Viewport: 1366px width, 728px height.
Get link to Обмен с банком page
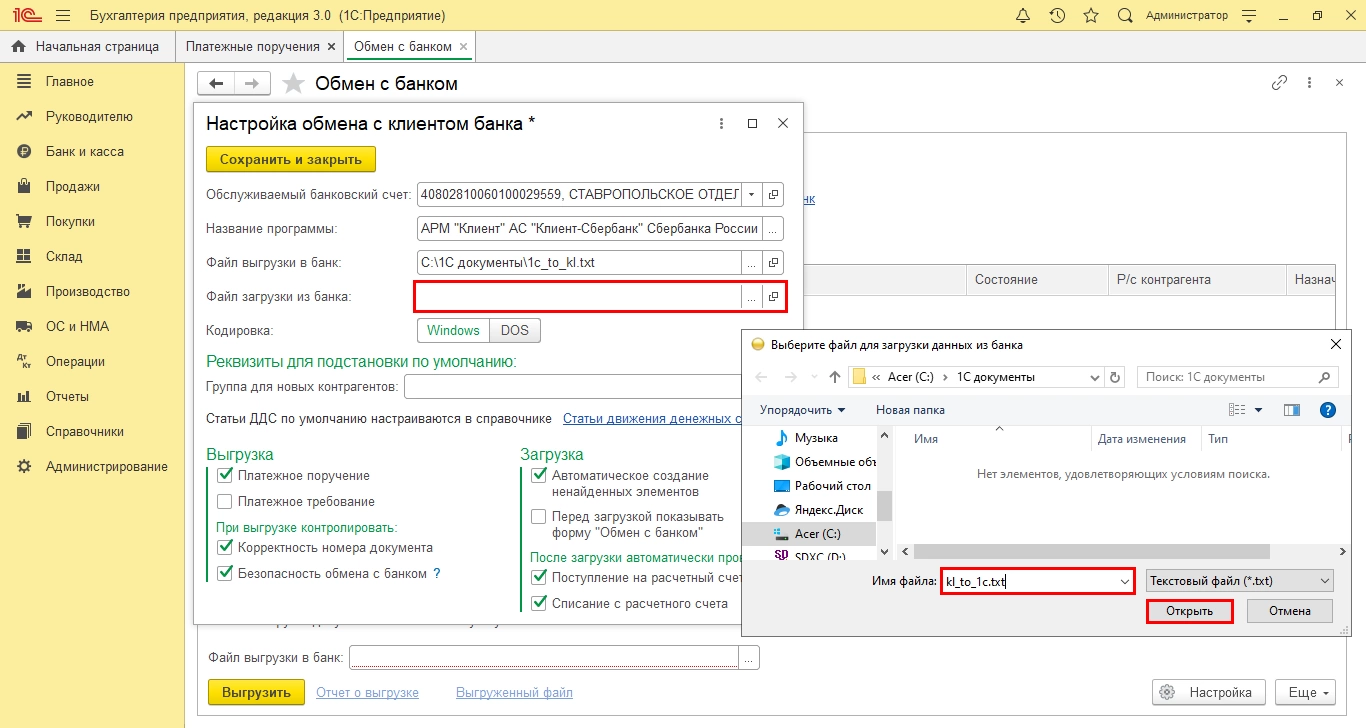point(1279,83)
